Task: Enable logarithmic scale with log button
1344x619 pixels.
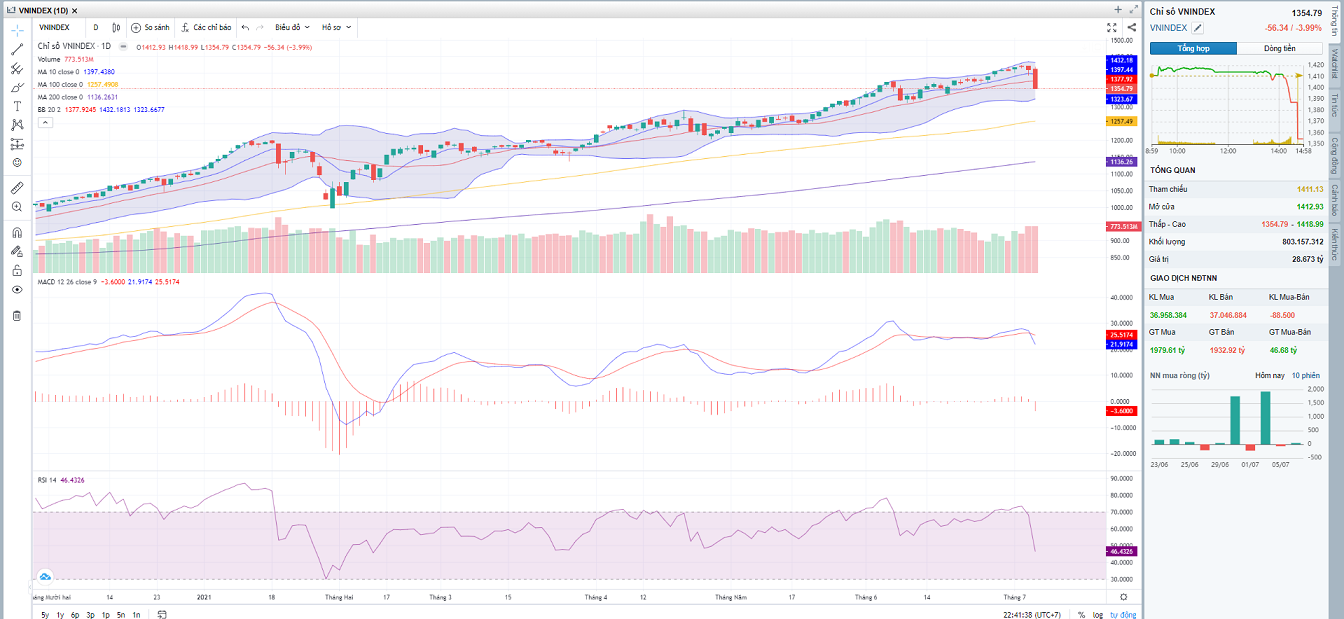Action: coord(1098,613)
